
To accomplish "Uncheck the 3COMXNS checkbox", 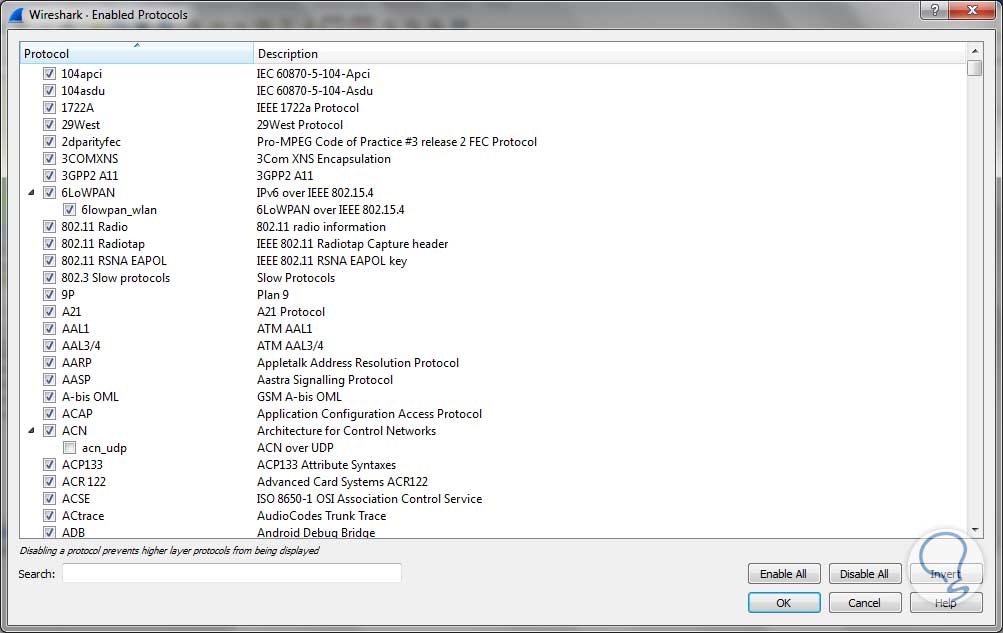I will pyautogui.click(x=49, y=159).
